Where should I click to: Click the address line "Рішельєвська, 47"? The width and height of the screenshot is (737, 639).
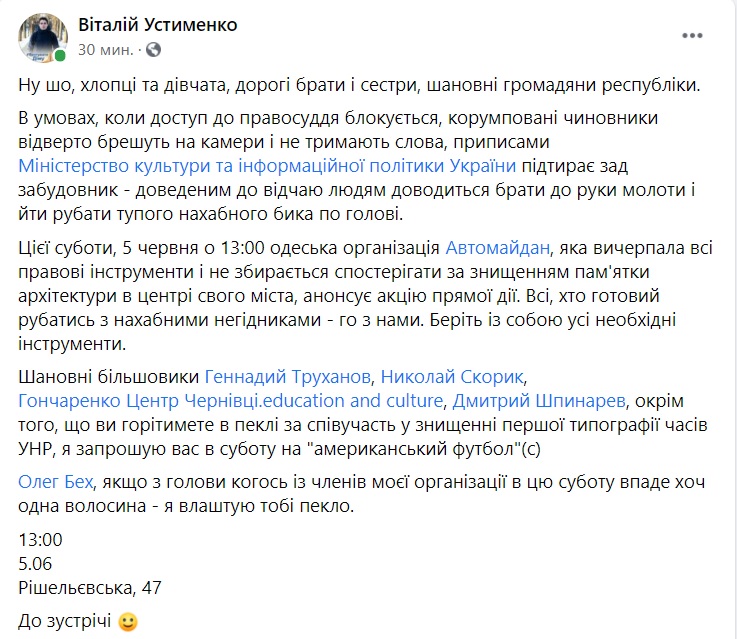pyautogui.click(x=91, y=585)
